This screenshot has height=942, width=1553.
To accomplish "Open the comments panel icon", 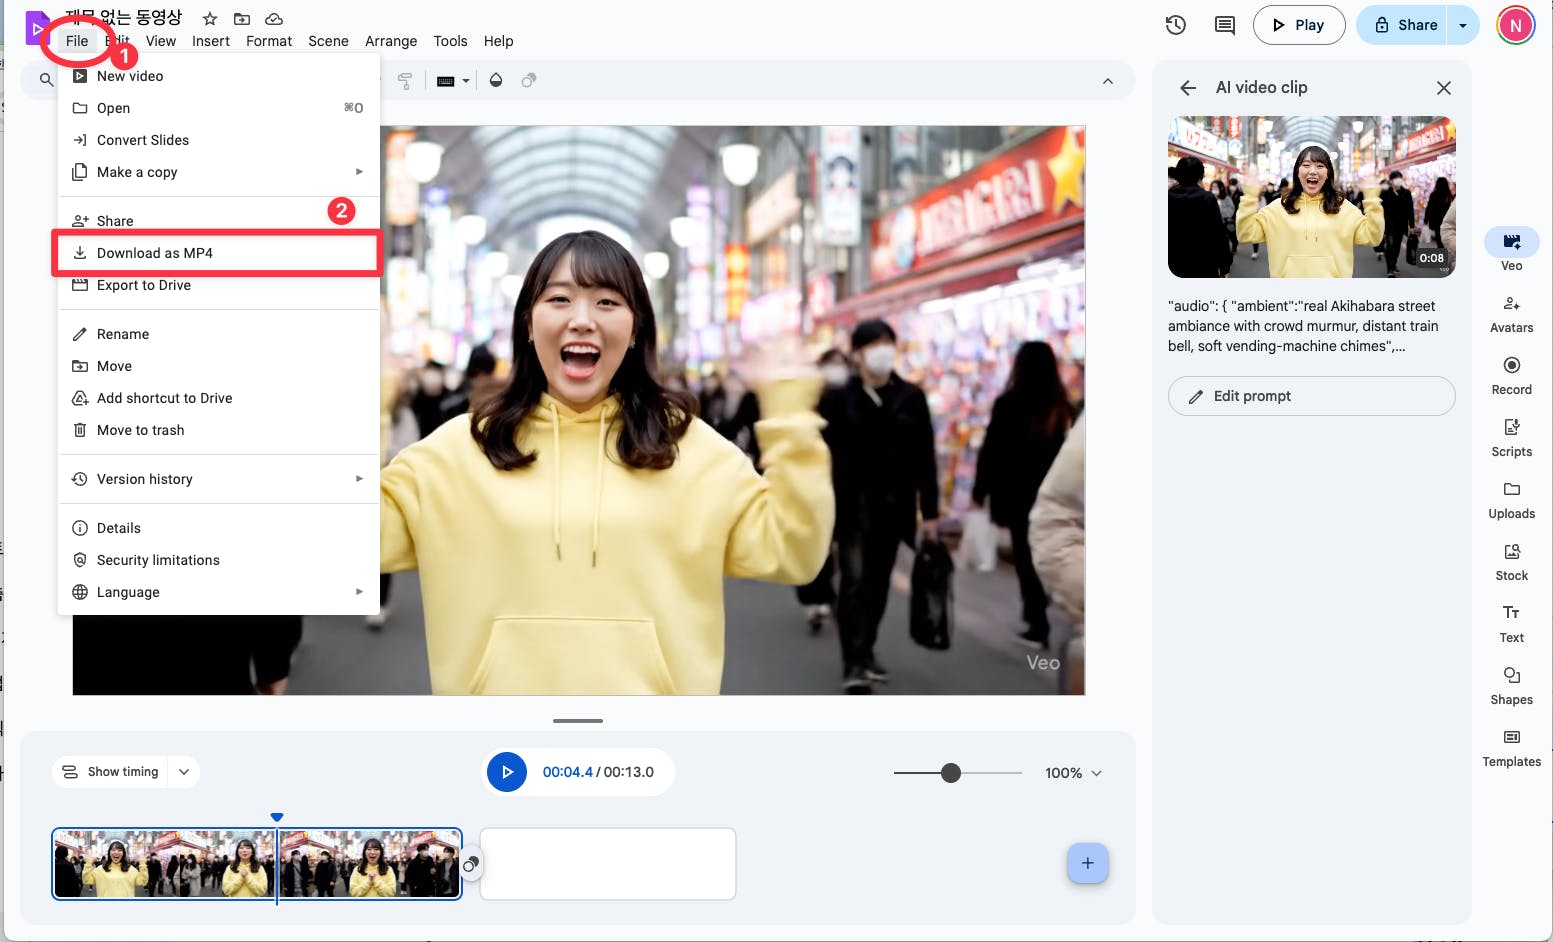I will pyautogui.click(x=1223, y=24).
